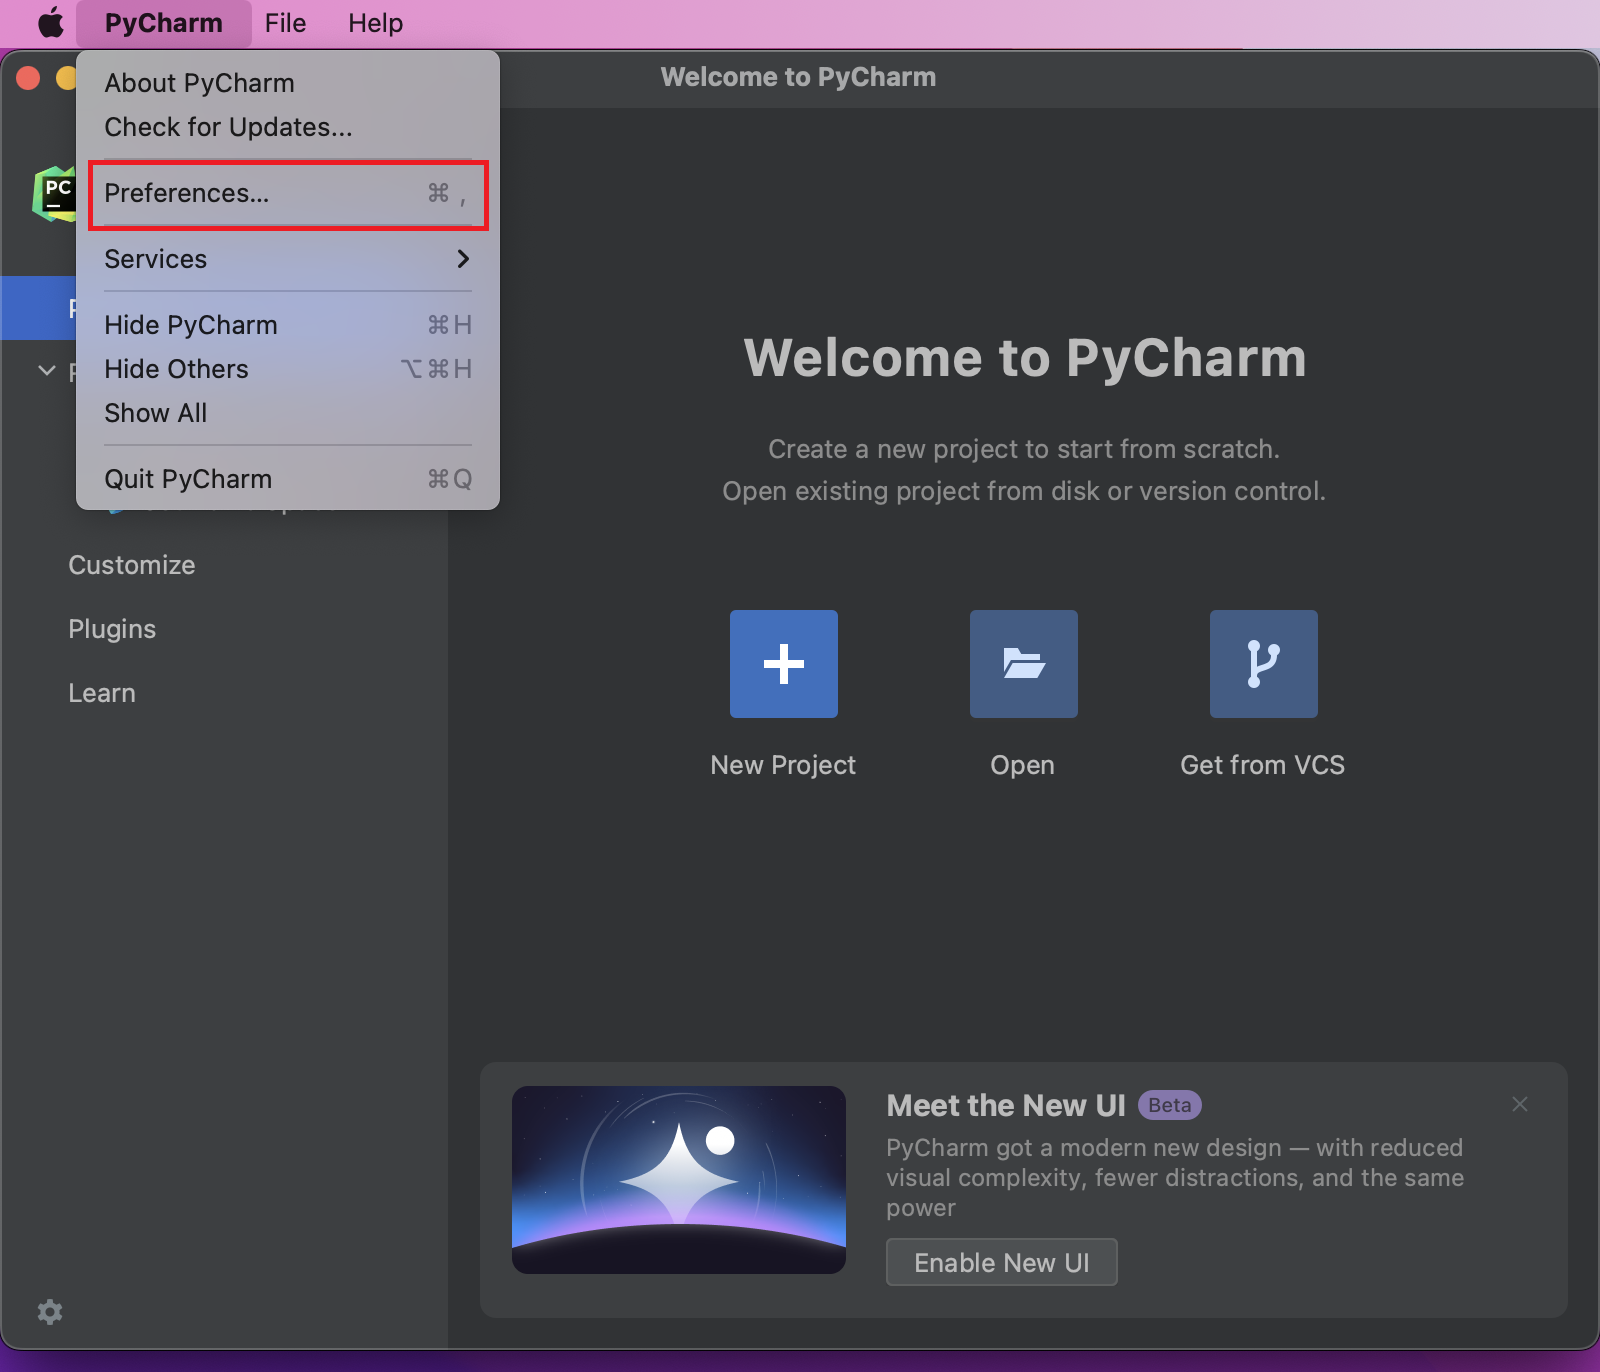Open Preferences... from the menu

288,193
